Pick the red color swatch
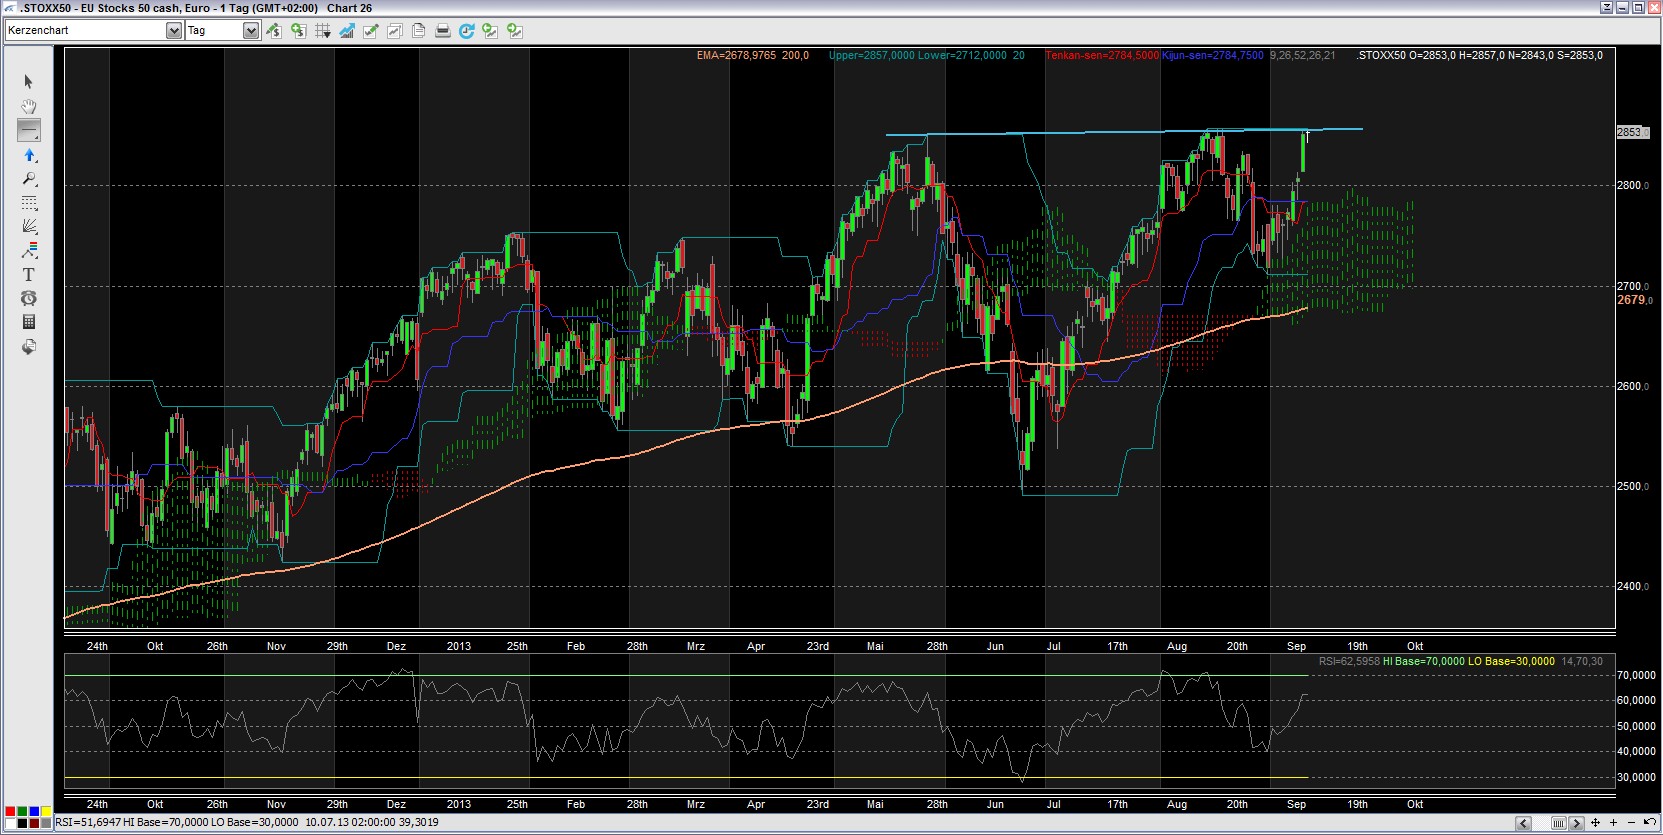 pyautogui.click(x=9, y=811)
